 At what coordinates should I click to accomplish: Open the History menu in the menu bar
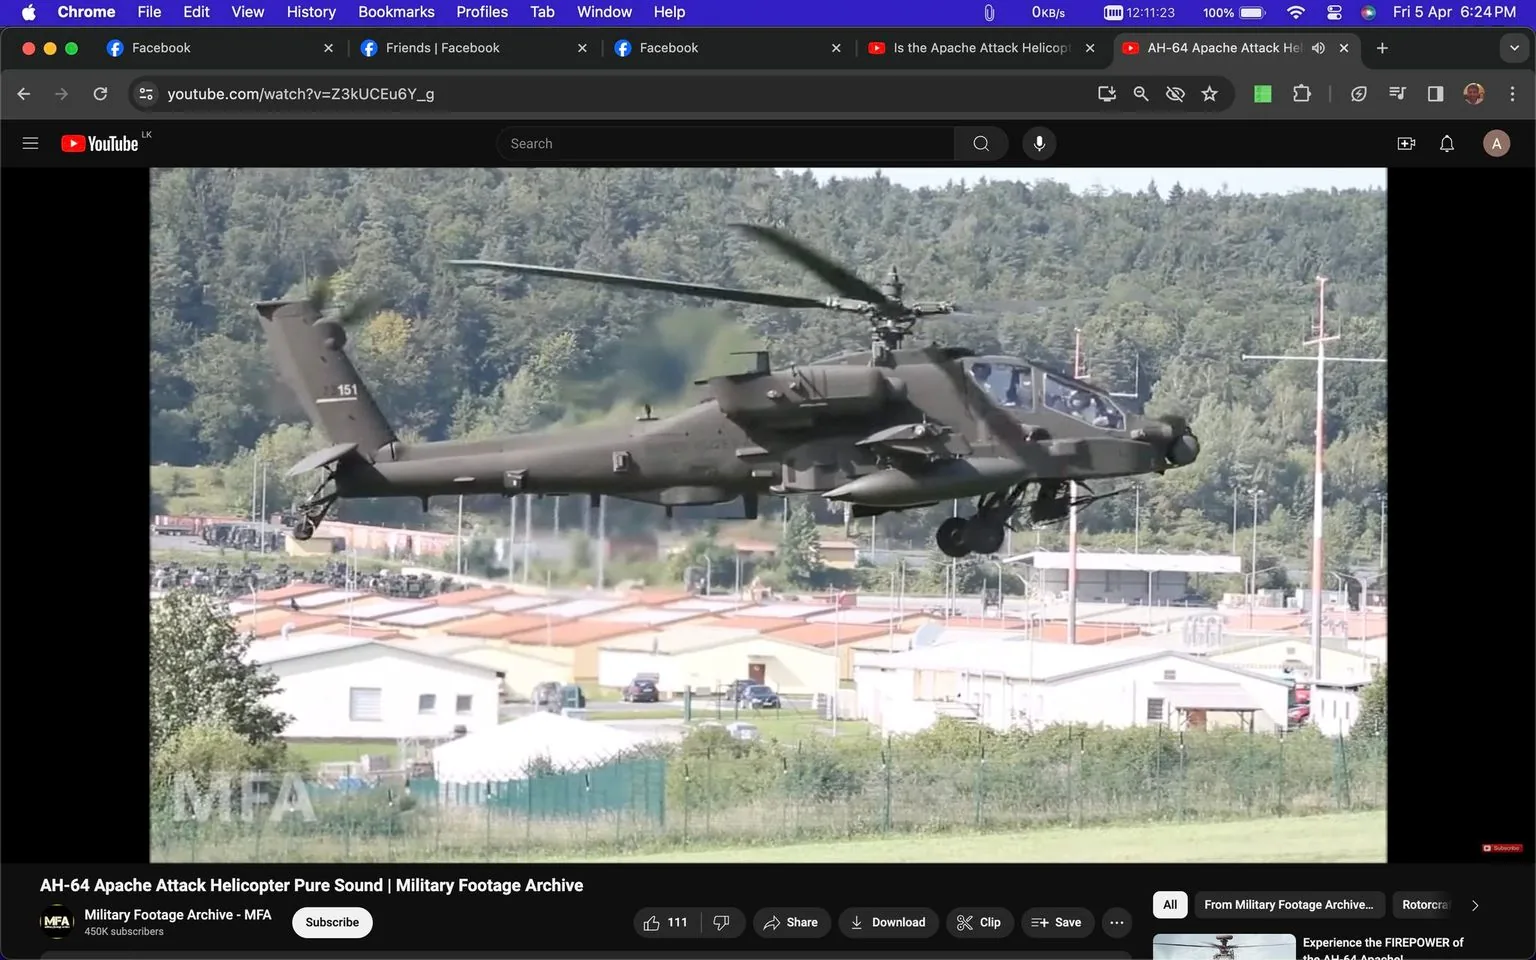coord(310,11)
